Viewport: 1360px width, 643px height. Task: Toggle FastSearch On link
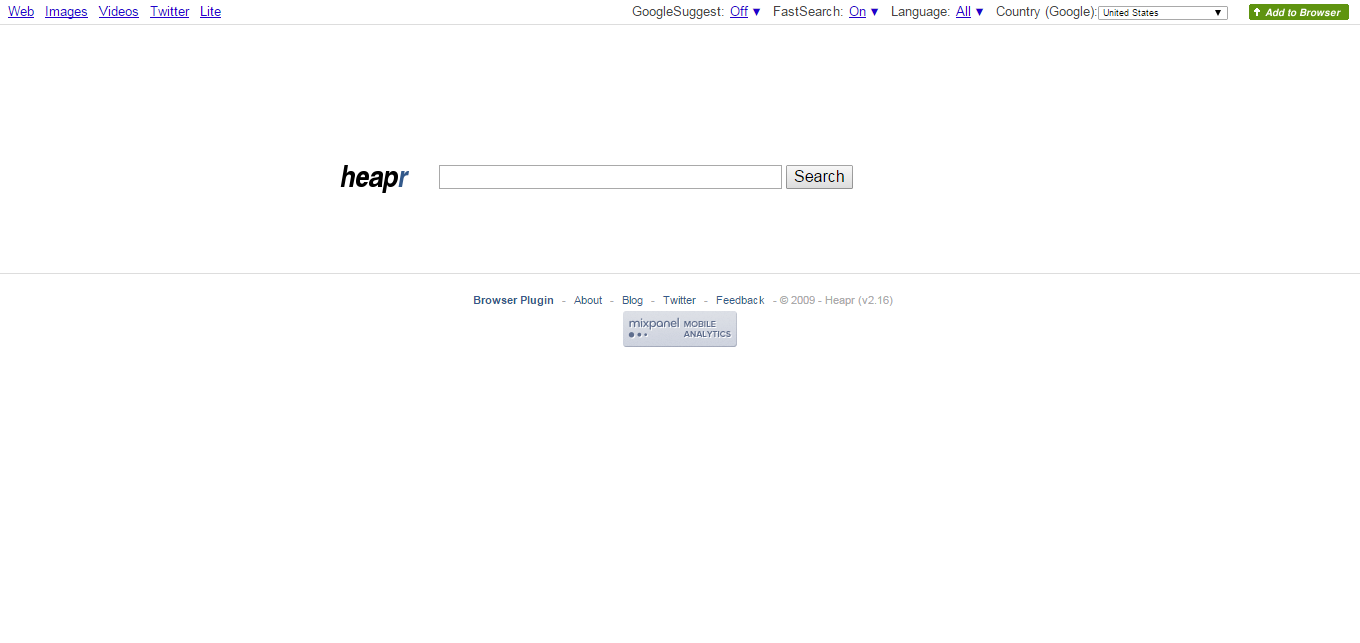(x=857, y=12)
